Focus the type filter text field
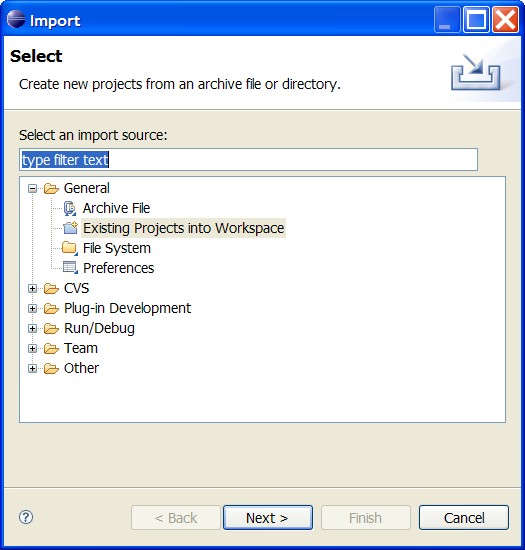The width and height of the screenshot is (525, 550). pos(248,160)
